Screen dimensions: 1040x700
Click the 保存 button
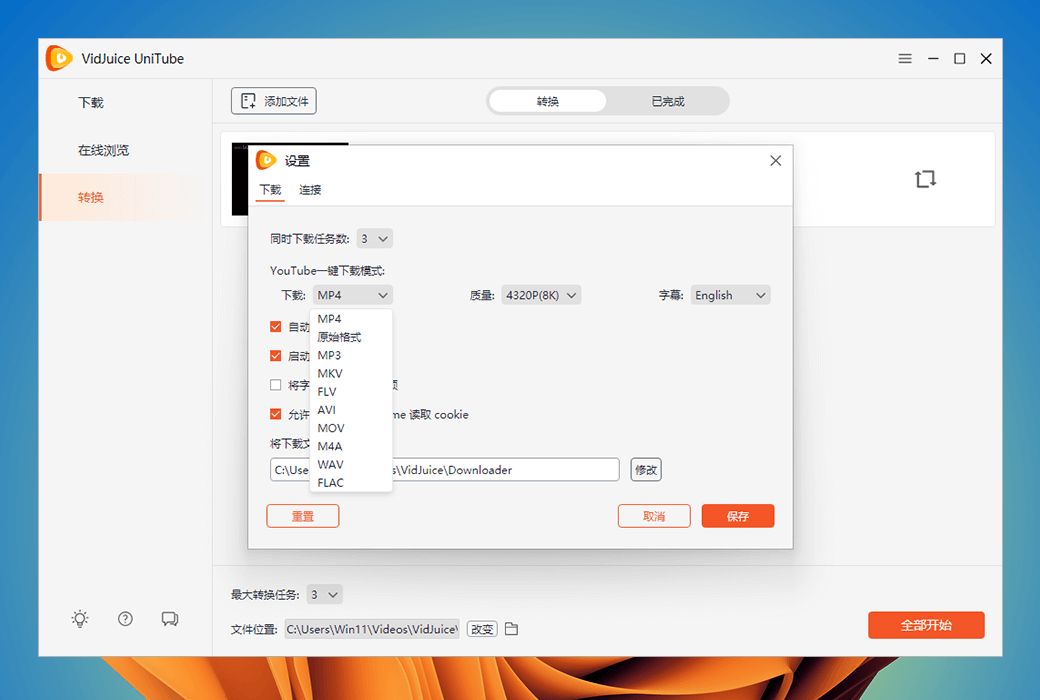(738, 516)
